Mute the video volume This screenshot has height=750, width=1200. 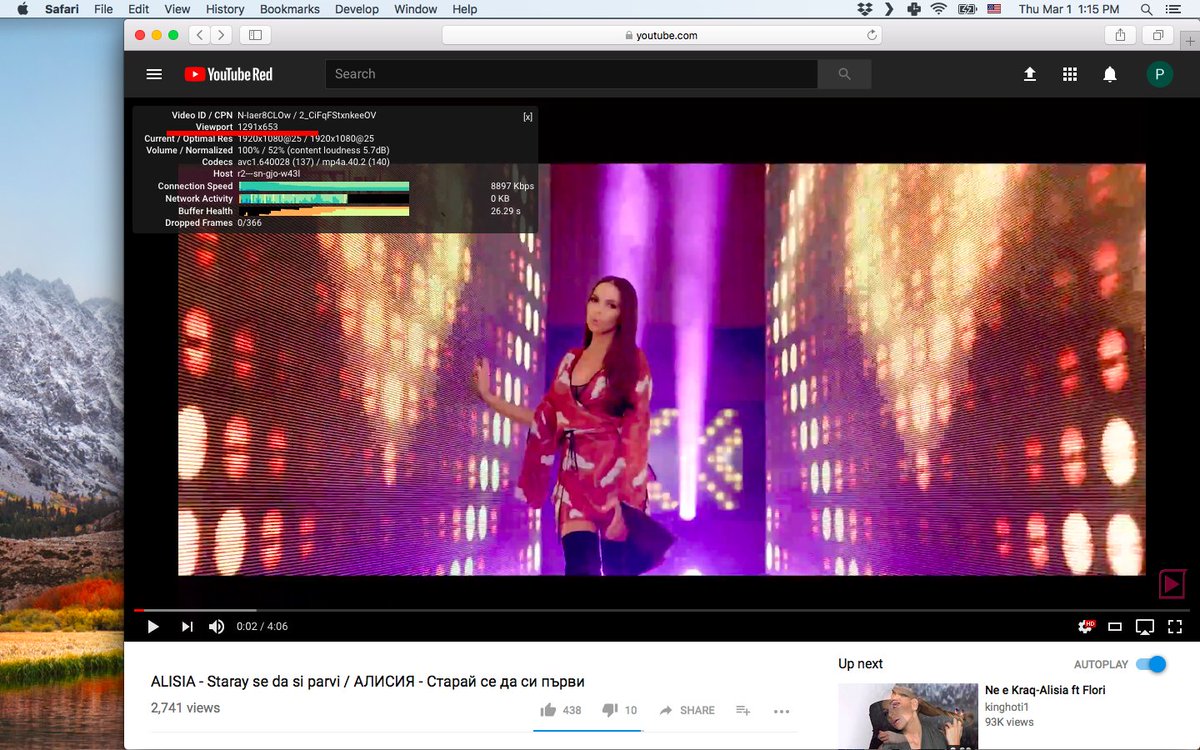coord(216,627)
